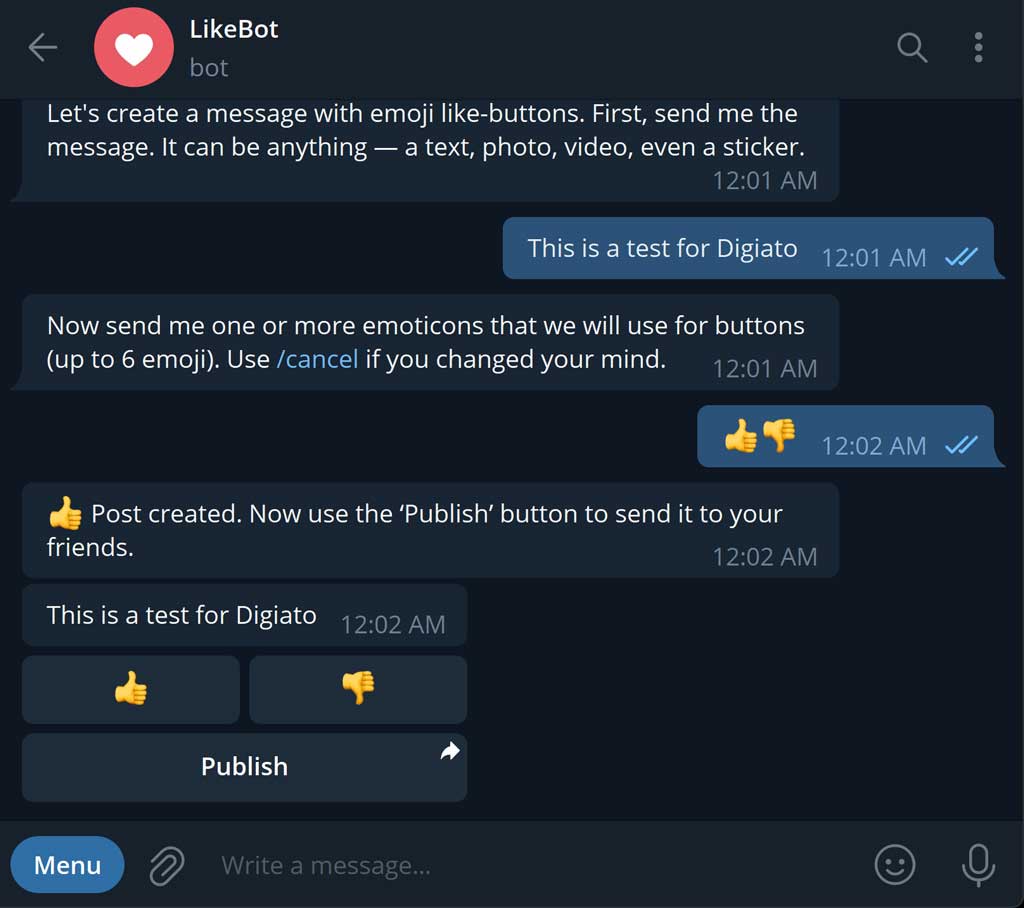Select the sent thumbs emoji message bubble

[846, 436]
